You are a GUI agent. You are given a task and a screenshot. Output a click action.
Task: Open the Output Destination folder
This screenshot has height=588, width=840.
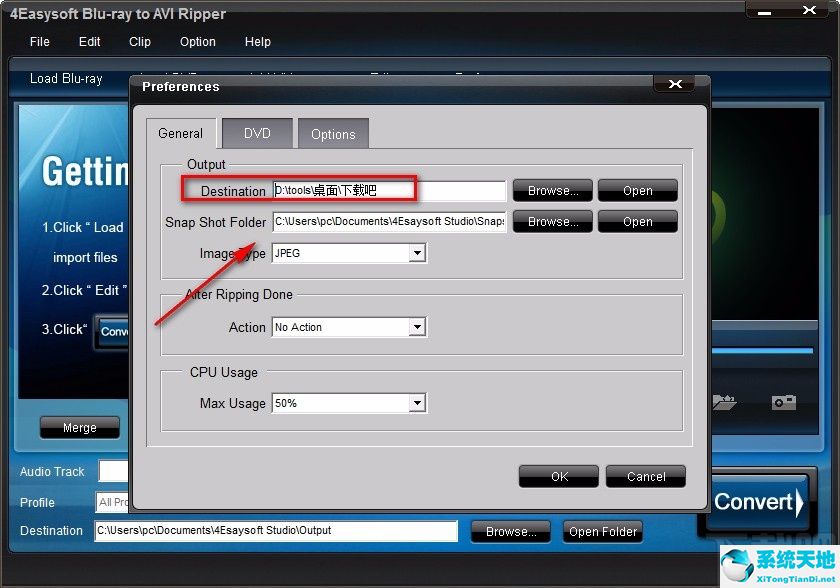click(638, 191)
